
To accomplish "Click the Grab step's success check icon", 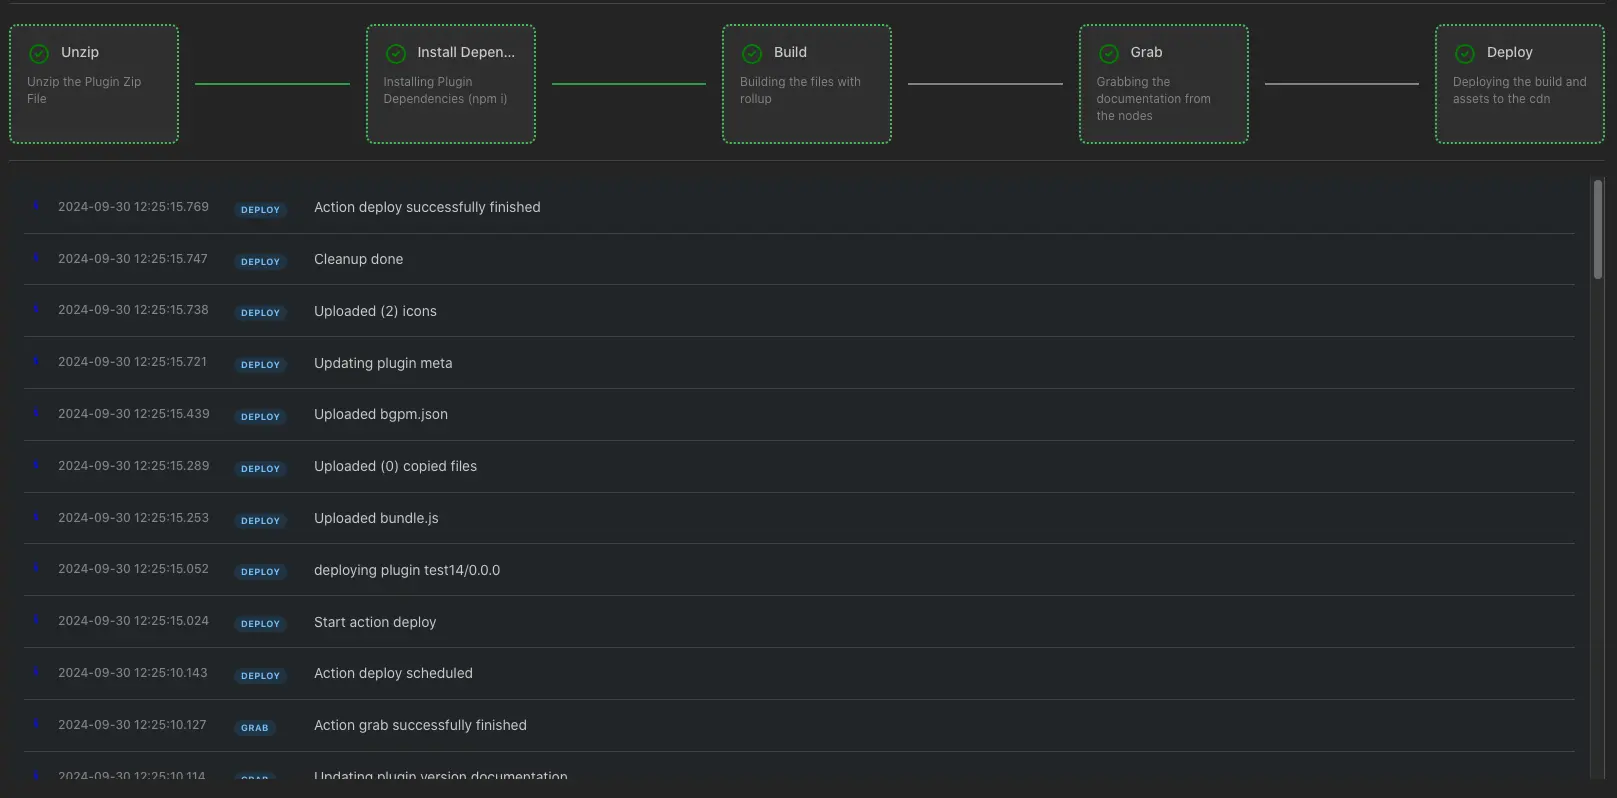I will (1109, 54).
